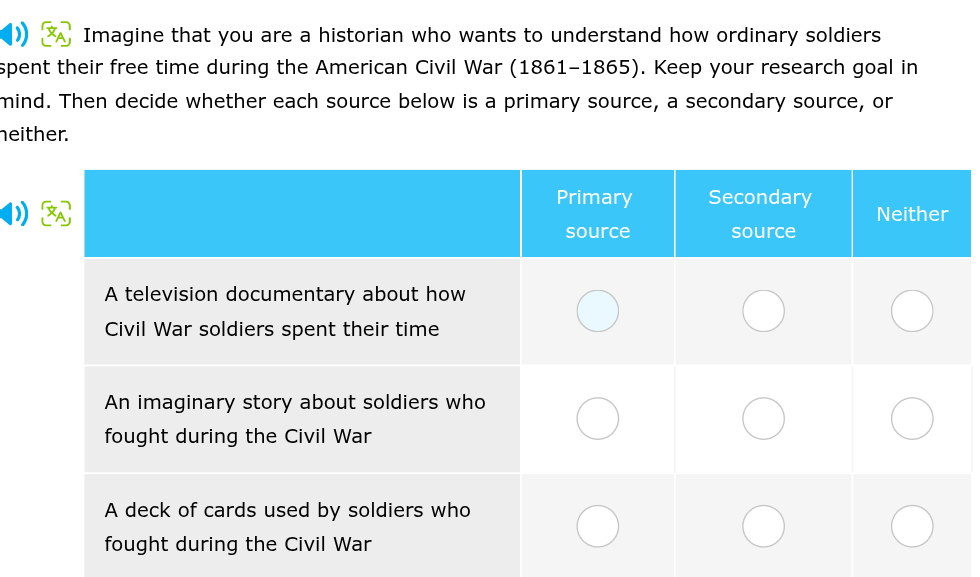
Task: Click the deck of cards row label
Action: click(x=287, y=527)
